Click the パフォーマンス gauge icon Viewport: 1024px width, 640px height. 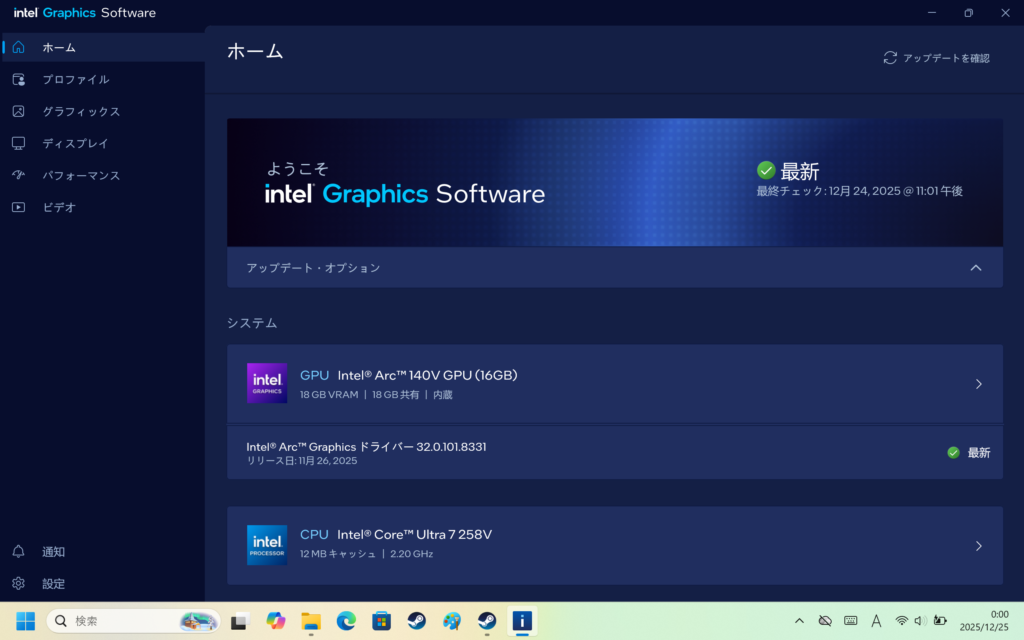(x=18, y=175)
